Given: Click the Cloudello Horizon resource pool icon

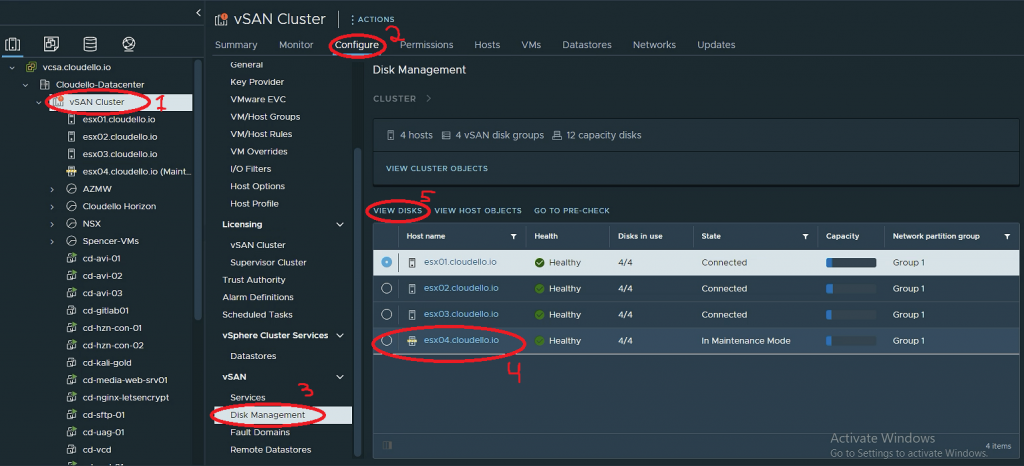Looking at the screenshot, I should click(x=72, y=206).
